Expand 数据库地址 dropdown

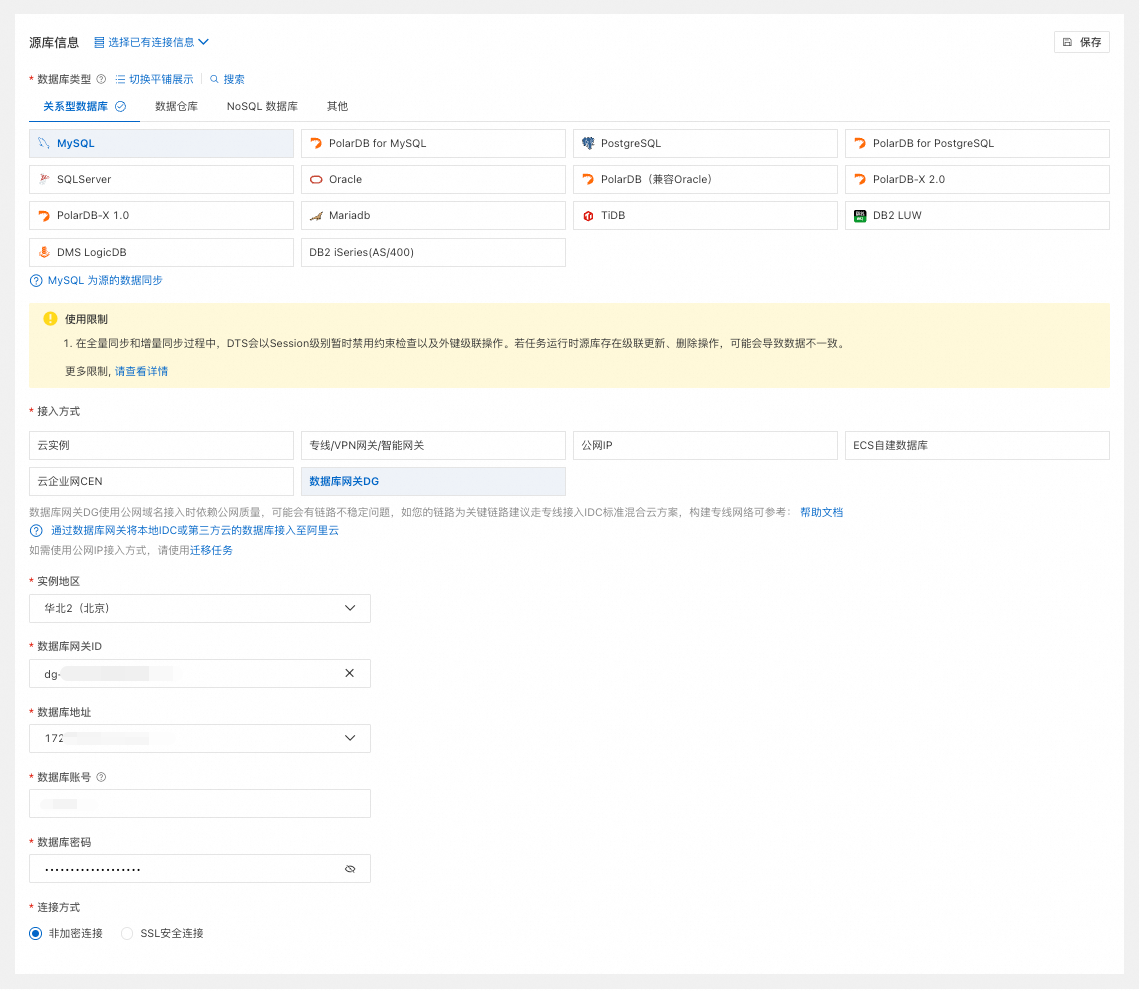(200, 739)
